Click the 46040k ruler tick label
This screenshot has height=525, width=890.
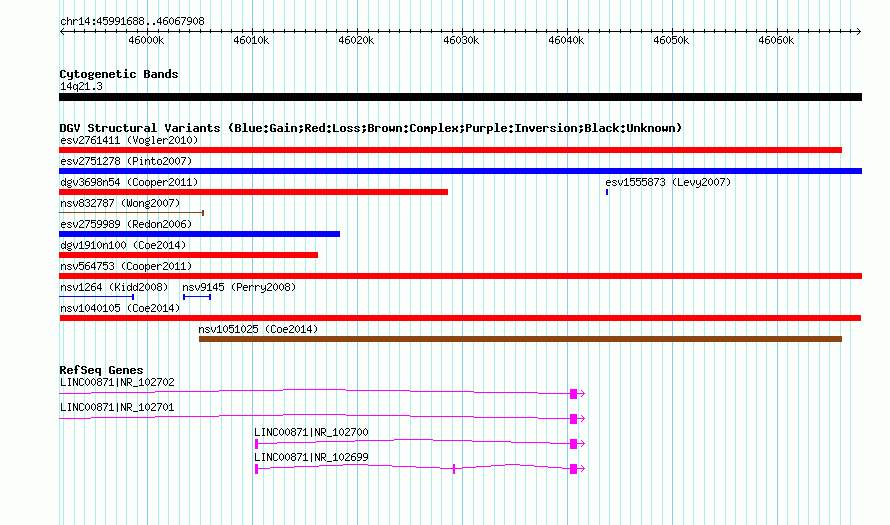[566, 40]
